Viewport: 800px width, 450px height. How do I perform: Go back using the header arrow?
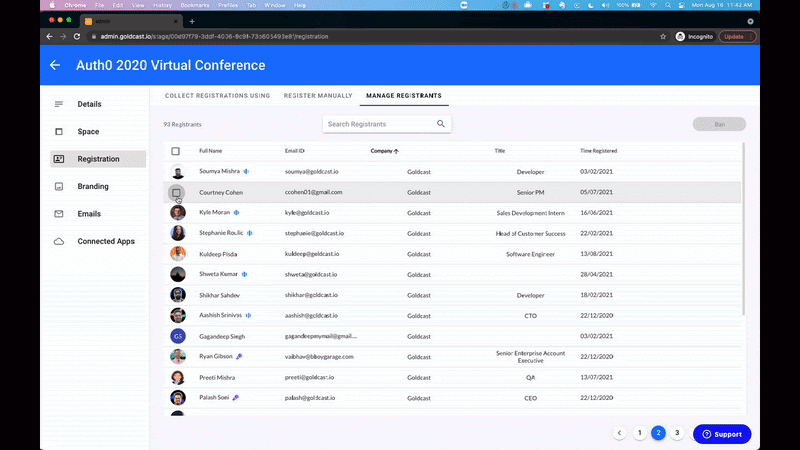click(x=55, y=65)
